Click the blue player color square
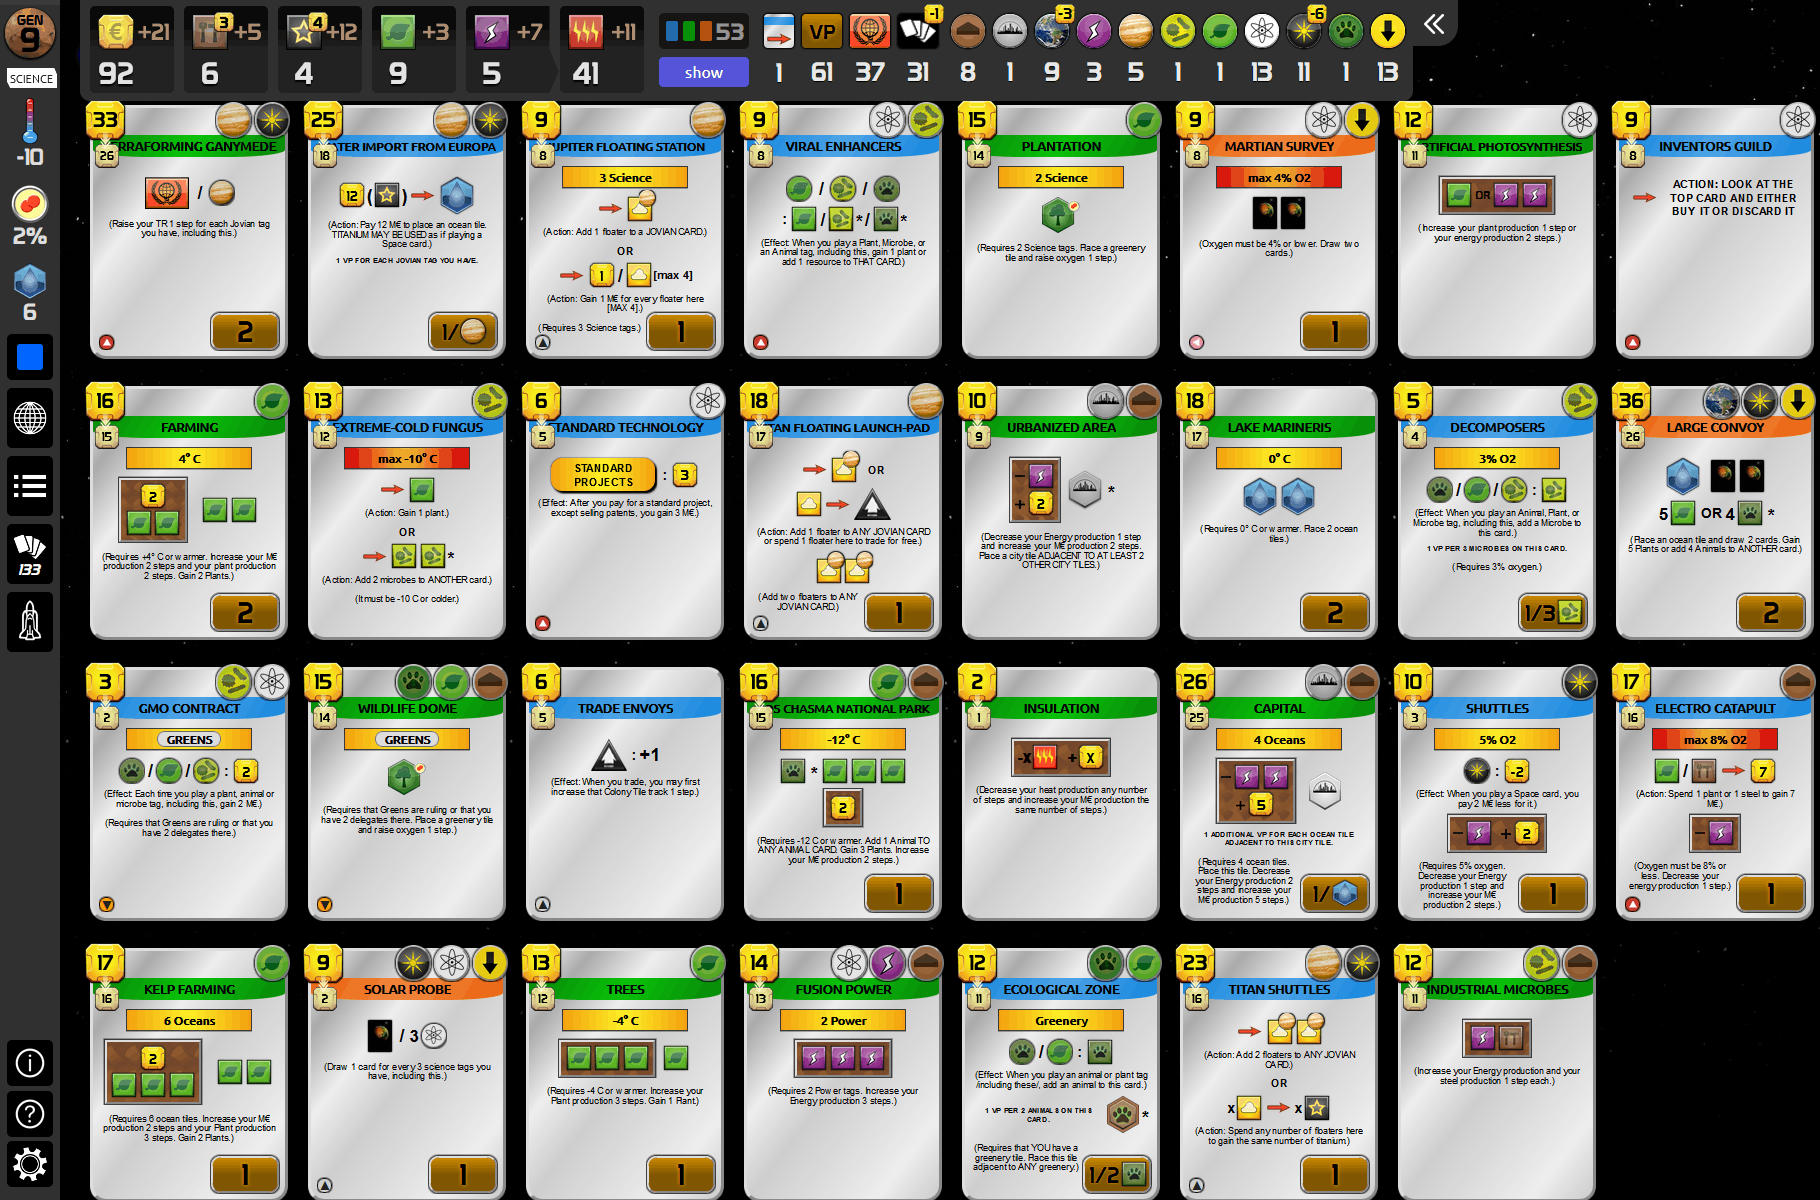 (30, 357)
